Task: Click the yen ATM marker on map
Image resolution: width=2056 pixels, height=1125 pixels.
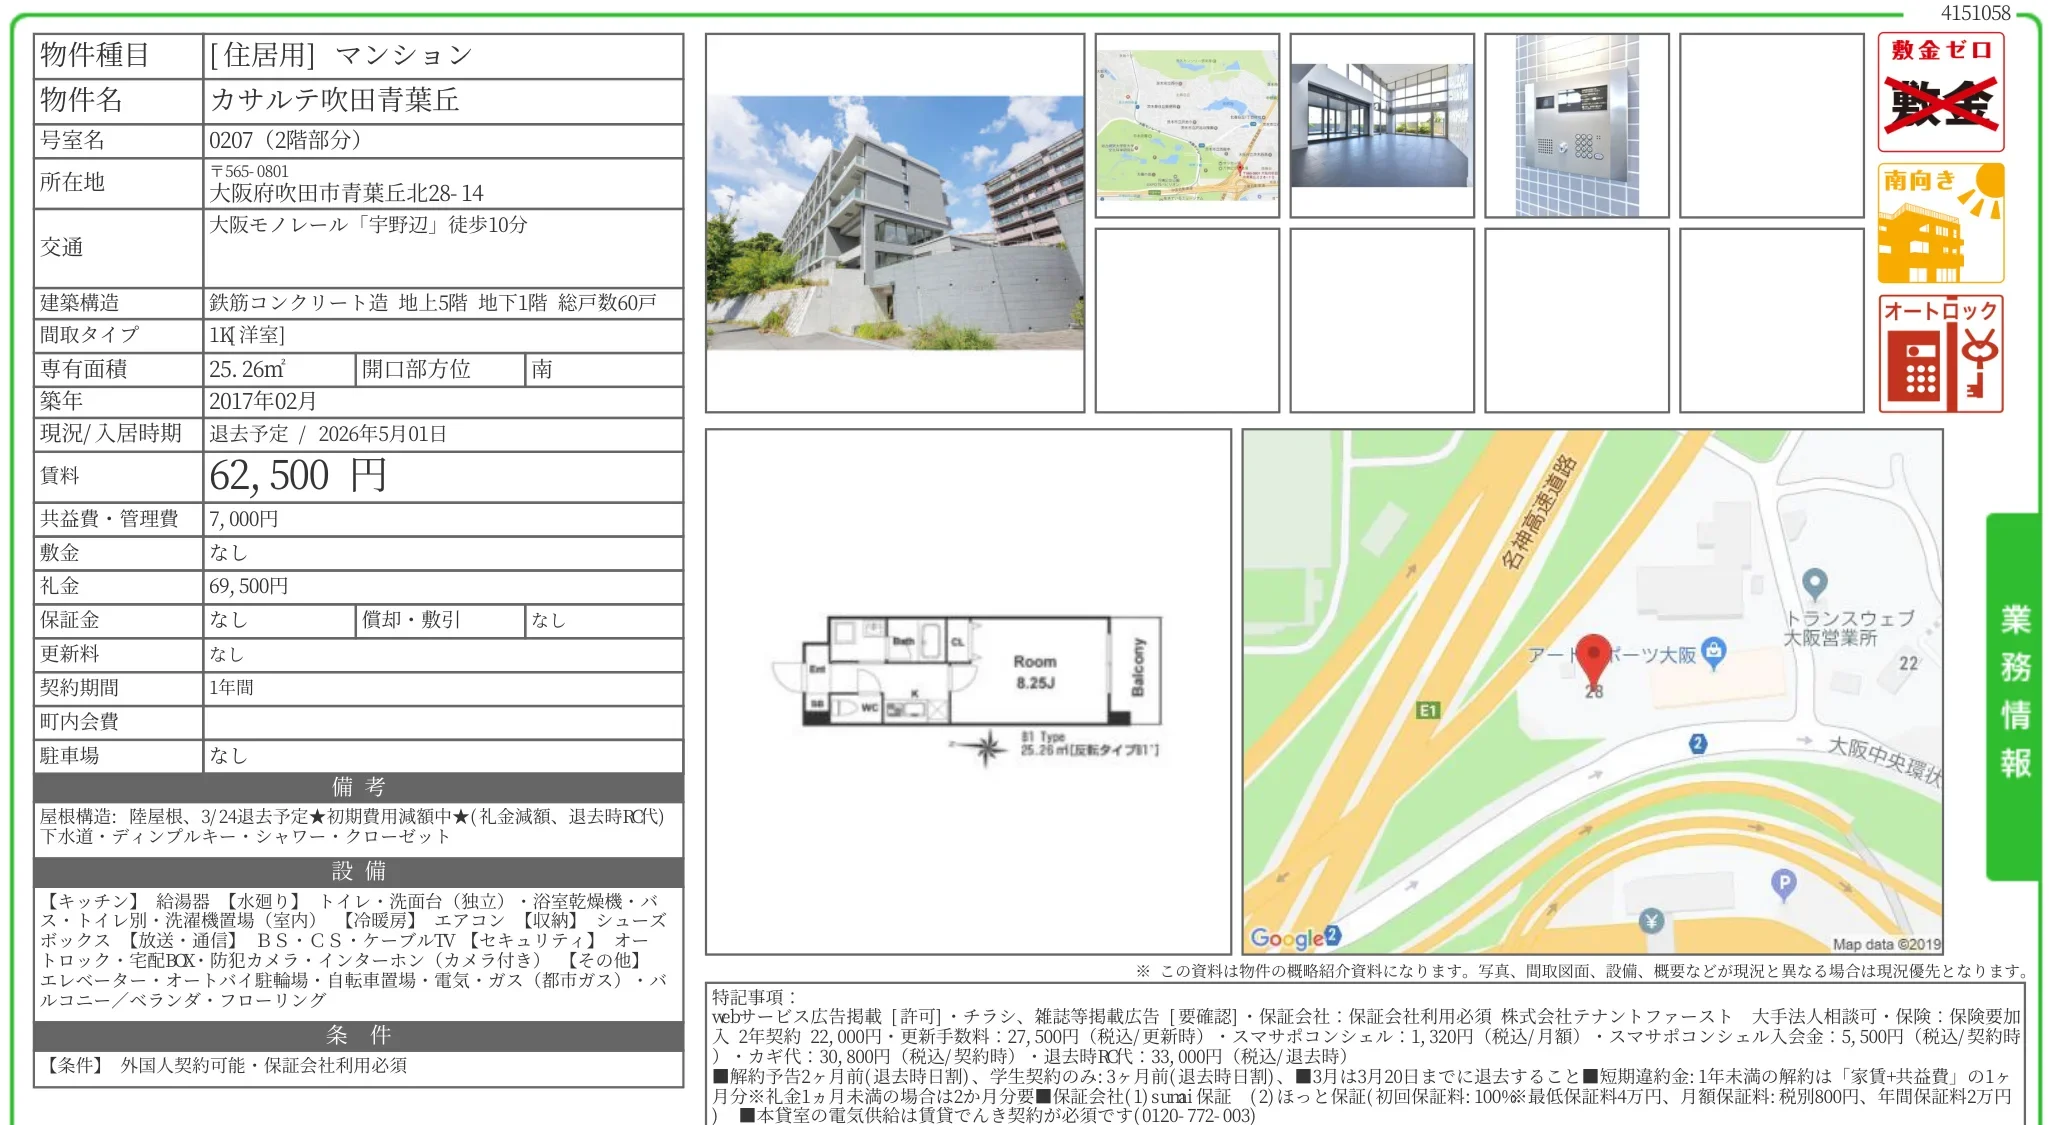Action: click(x=1651, y=920)
